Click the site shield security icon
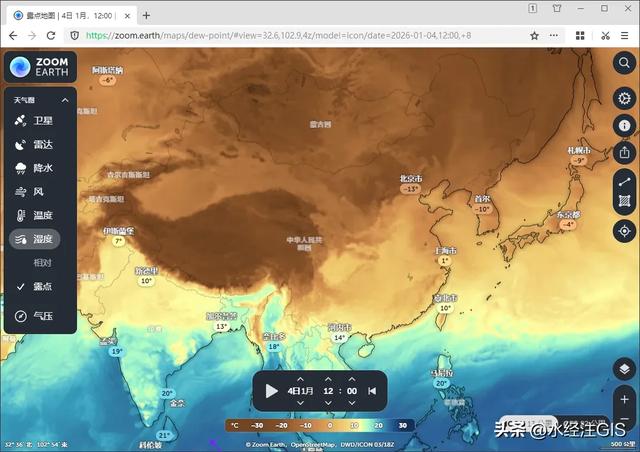Viewport: 640px width, 452px height. (x=75, y=36)
